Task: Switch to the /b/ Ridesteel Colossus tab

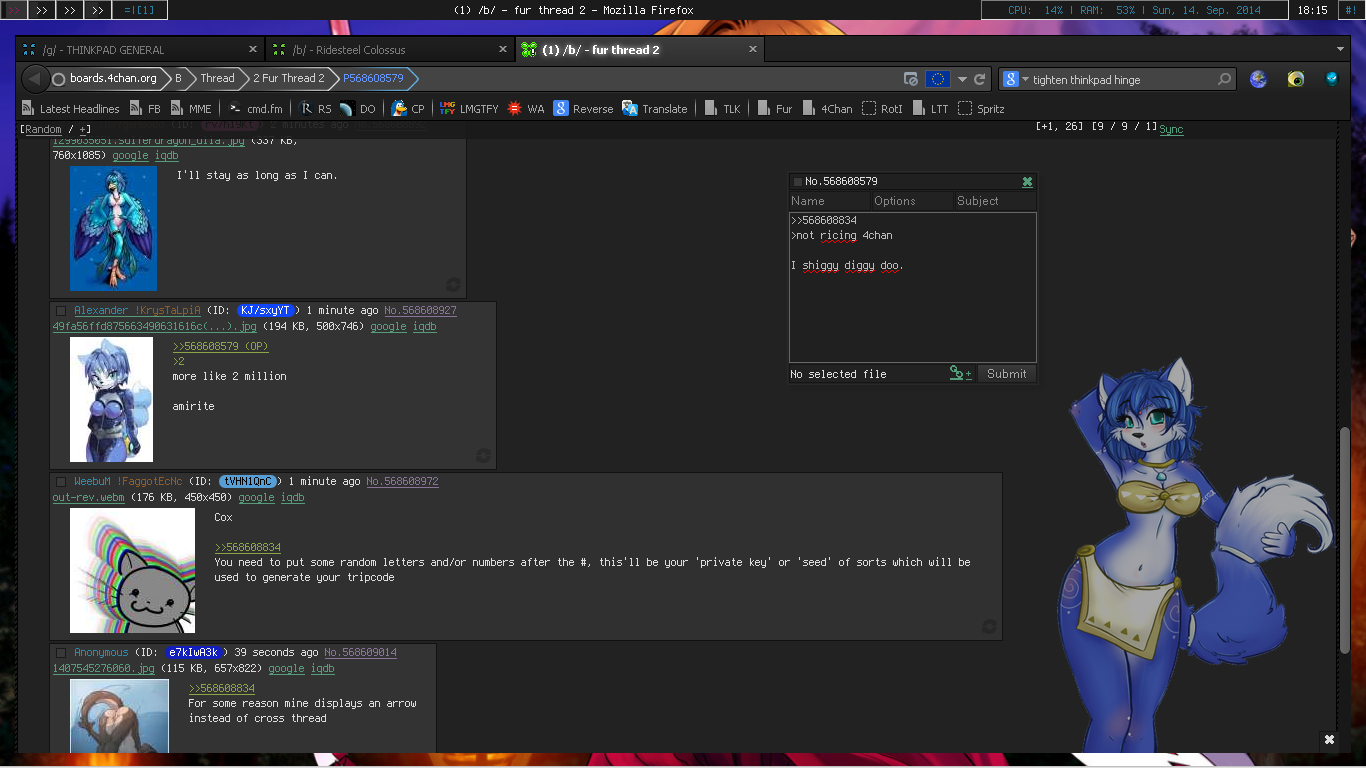Action: (x=391, y=50)
